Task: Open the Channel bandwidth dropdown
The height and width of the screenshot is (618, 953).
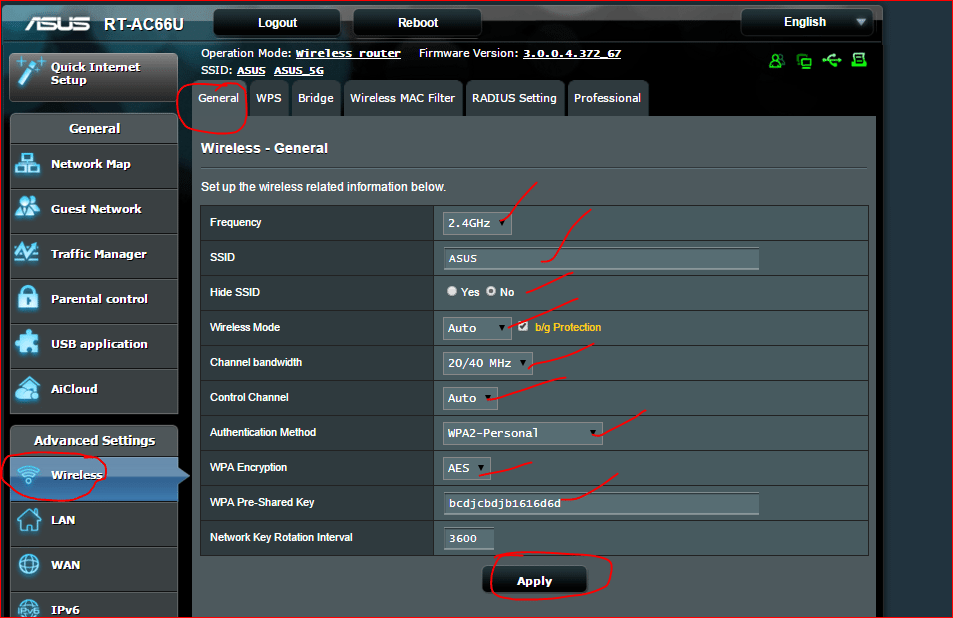Action: click(487, 363)
